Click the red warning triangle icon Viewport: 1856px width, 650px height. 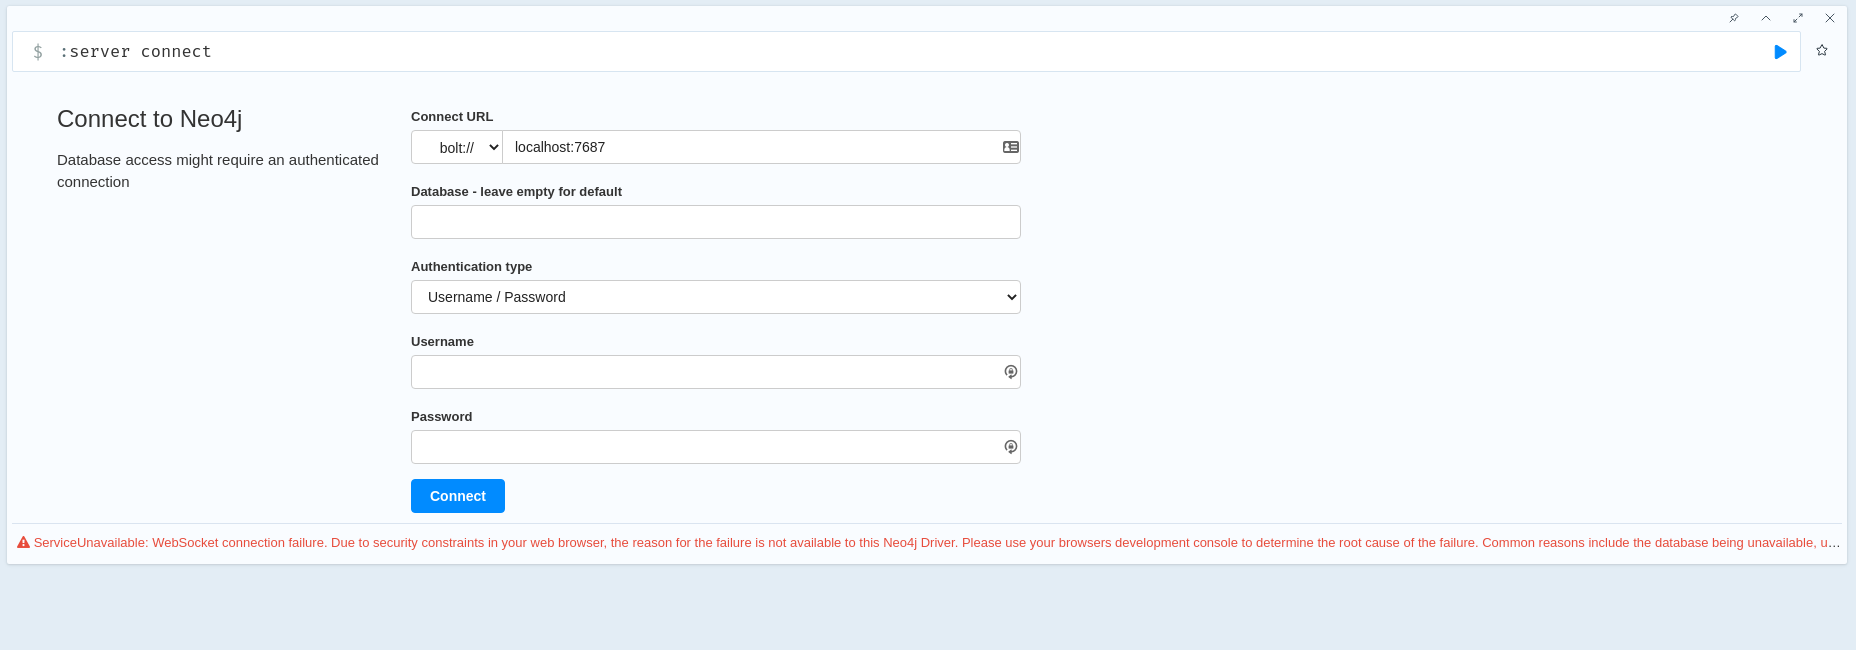pyautogui.click(x=23, y=543)
